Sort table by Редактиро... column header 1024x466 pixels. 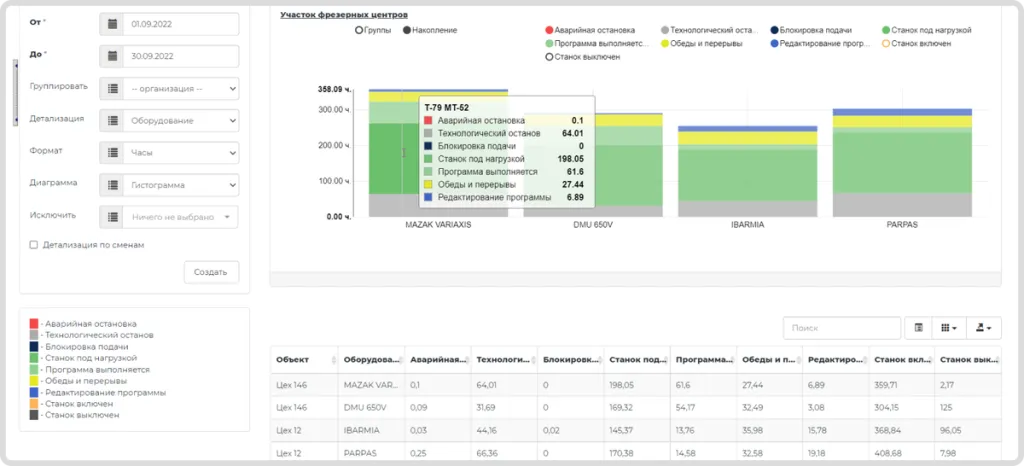tap(837, 360)
